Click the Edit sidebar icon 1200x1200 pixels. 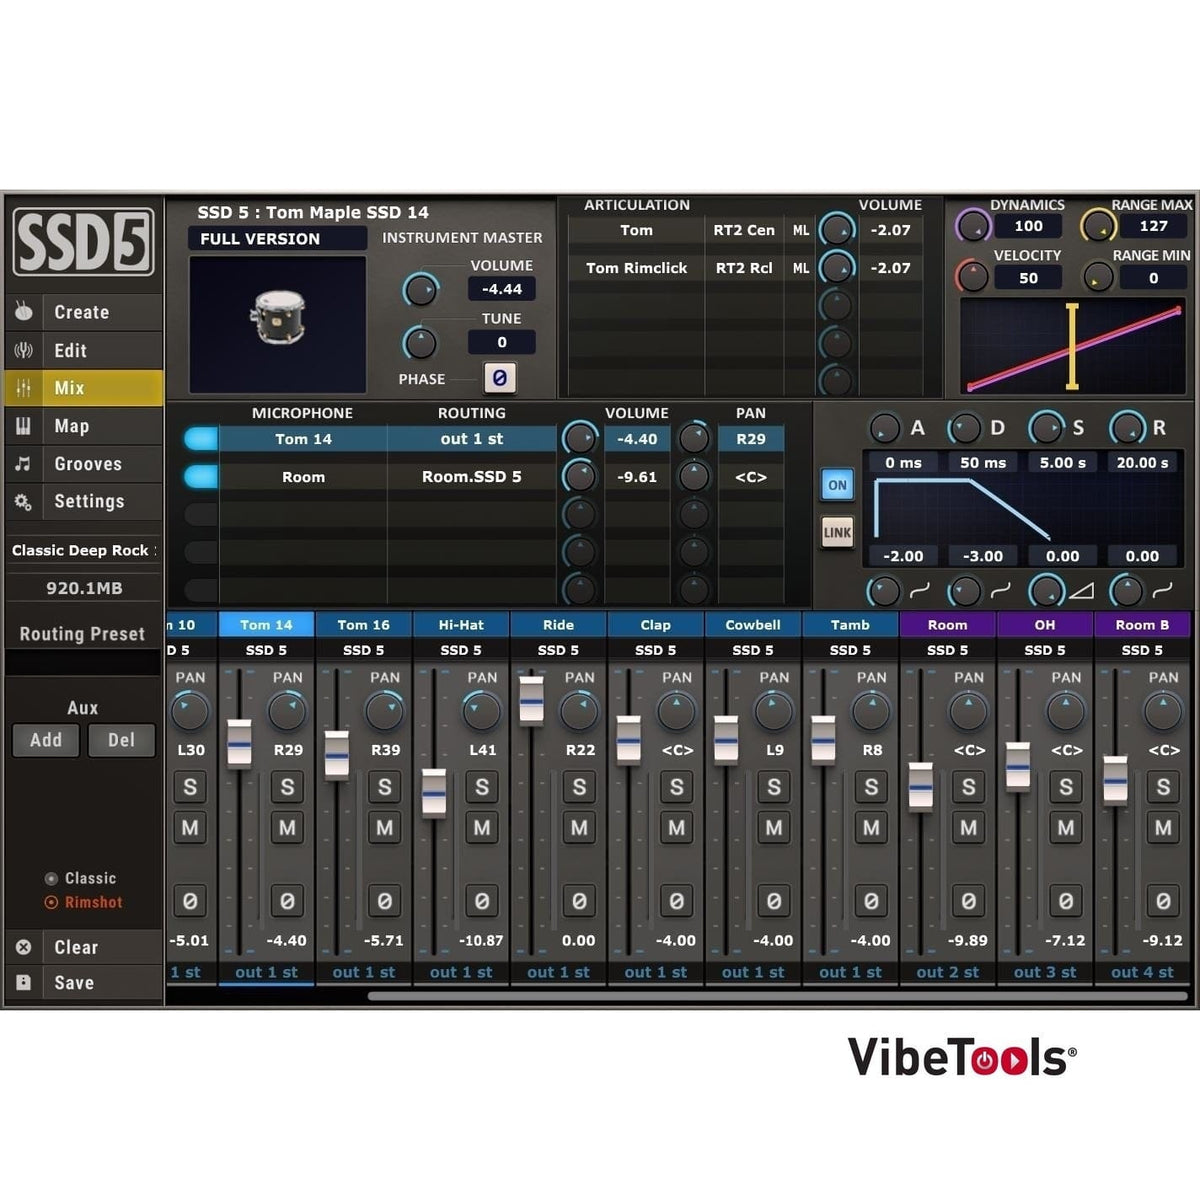point(24,350)
